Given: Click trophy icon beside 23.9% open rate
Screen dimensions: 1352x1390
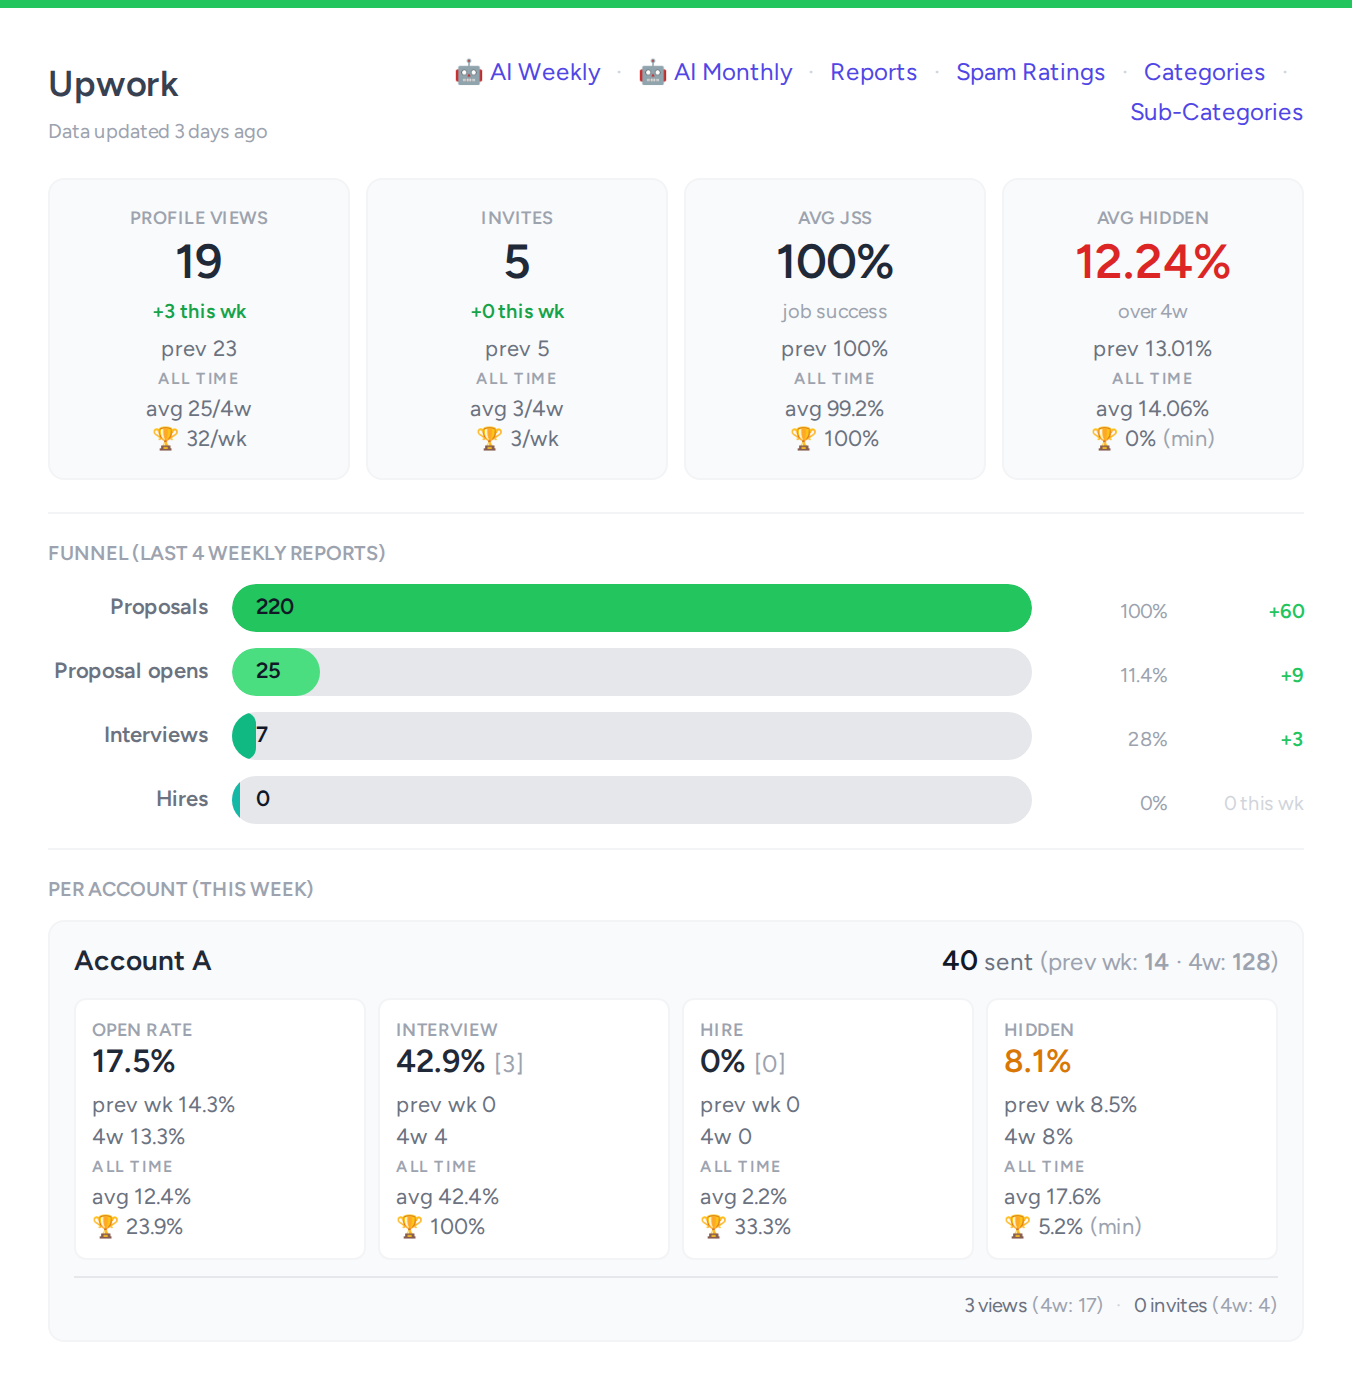Looking at the screenshot, I should tap(105, 1226).
